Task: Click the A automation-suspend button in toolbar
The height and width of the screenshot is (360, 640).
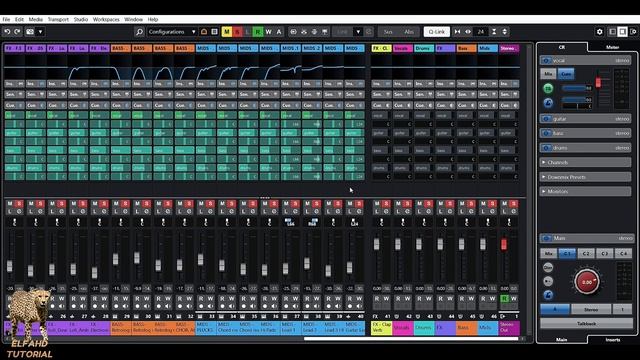Action: [x=279, y=31]
